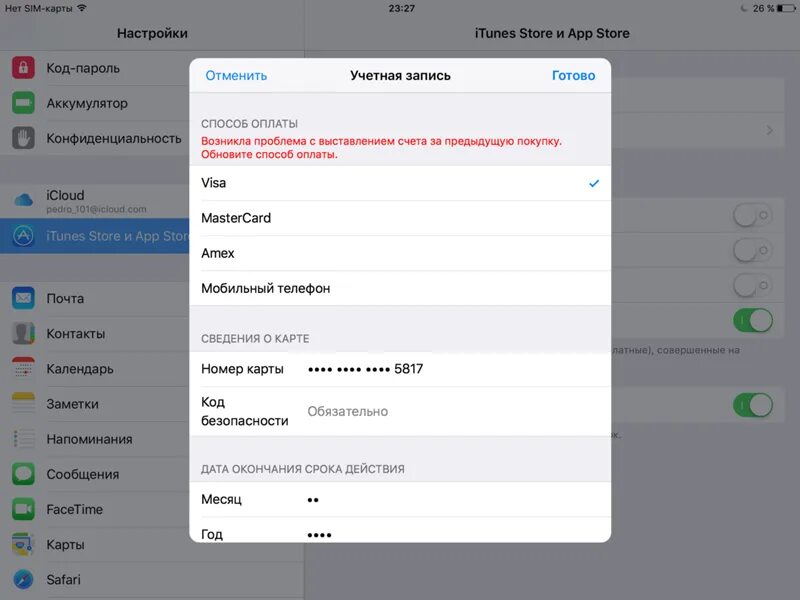Open Контакты settings
Image resolution: width=800 pixels, height=600 pixels.
(94, 334)
